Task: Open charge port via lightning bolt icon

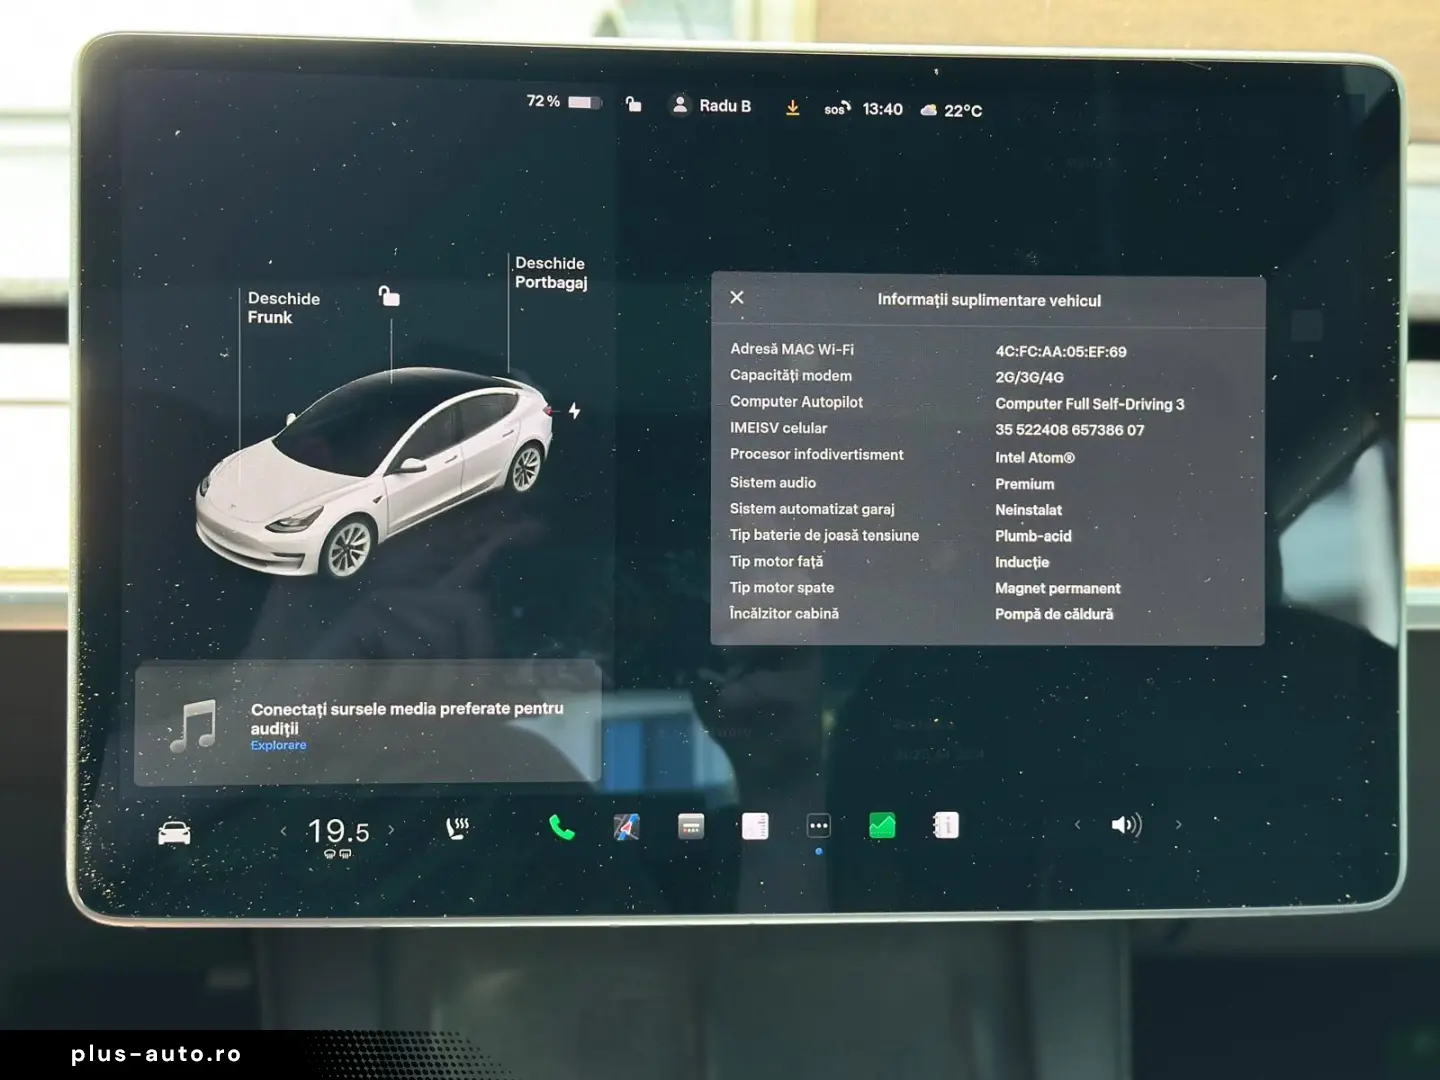Action: (574, 411)
